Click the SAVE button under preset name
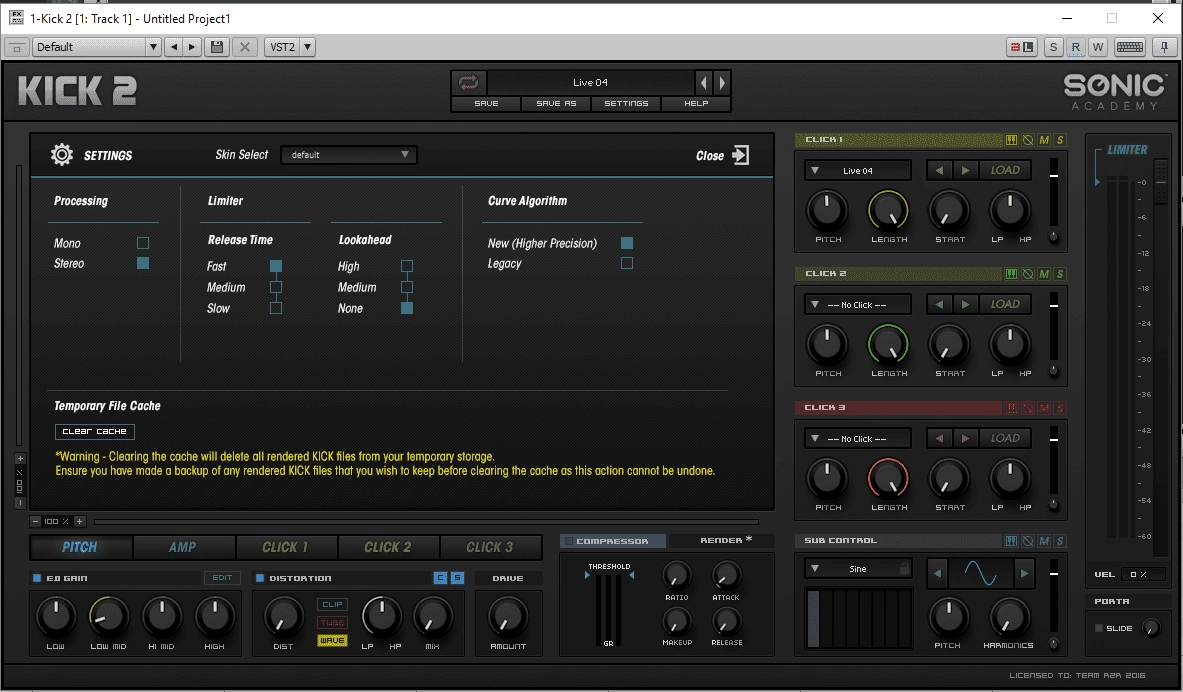 pyautogui.click(x=486, y=103)
